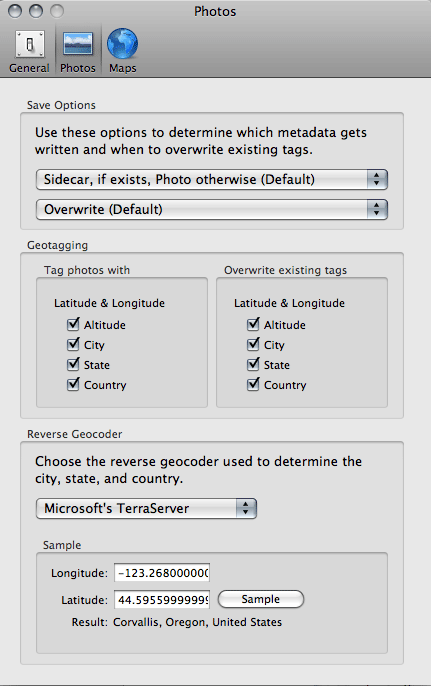
Task: Uncheck Altitude under Tag photos with
Action: (x=73, y=324)
